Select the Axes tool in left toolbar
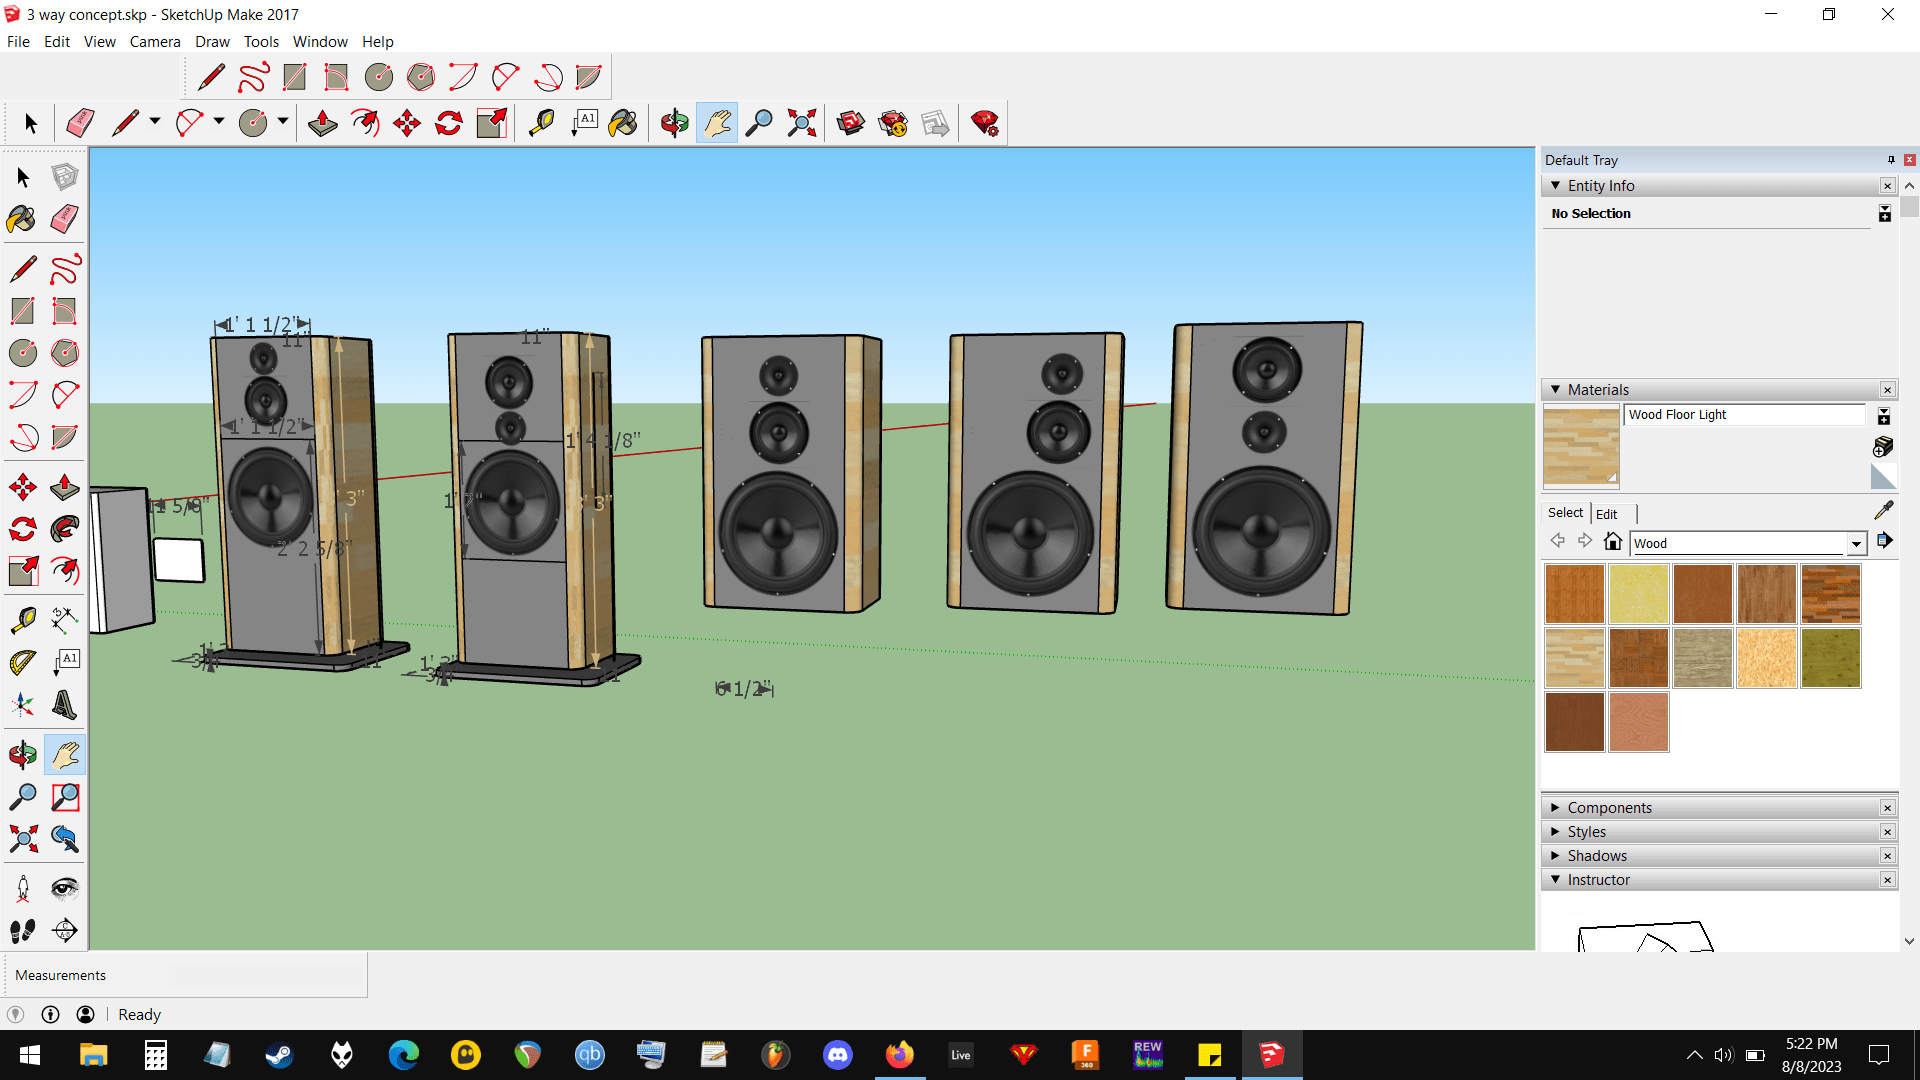The image size is (1920, 1080). (23, 705)
